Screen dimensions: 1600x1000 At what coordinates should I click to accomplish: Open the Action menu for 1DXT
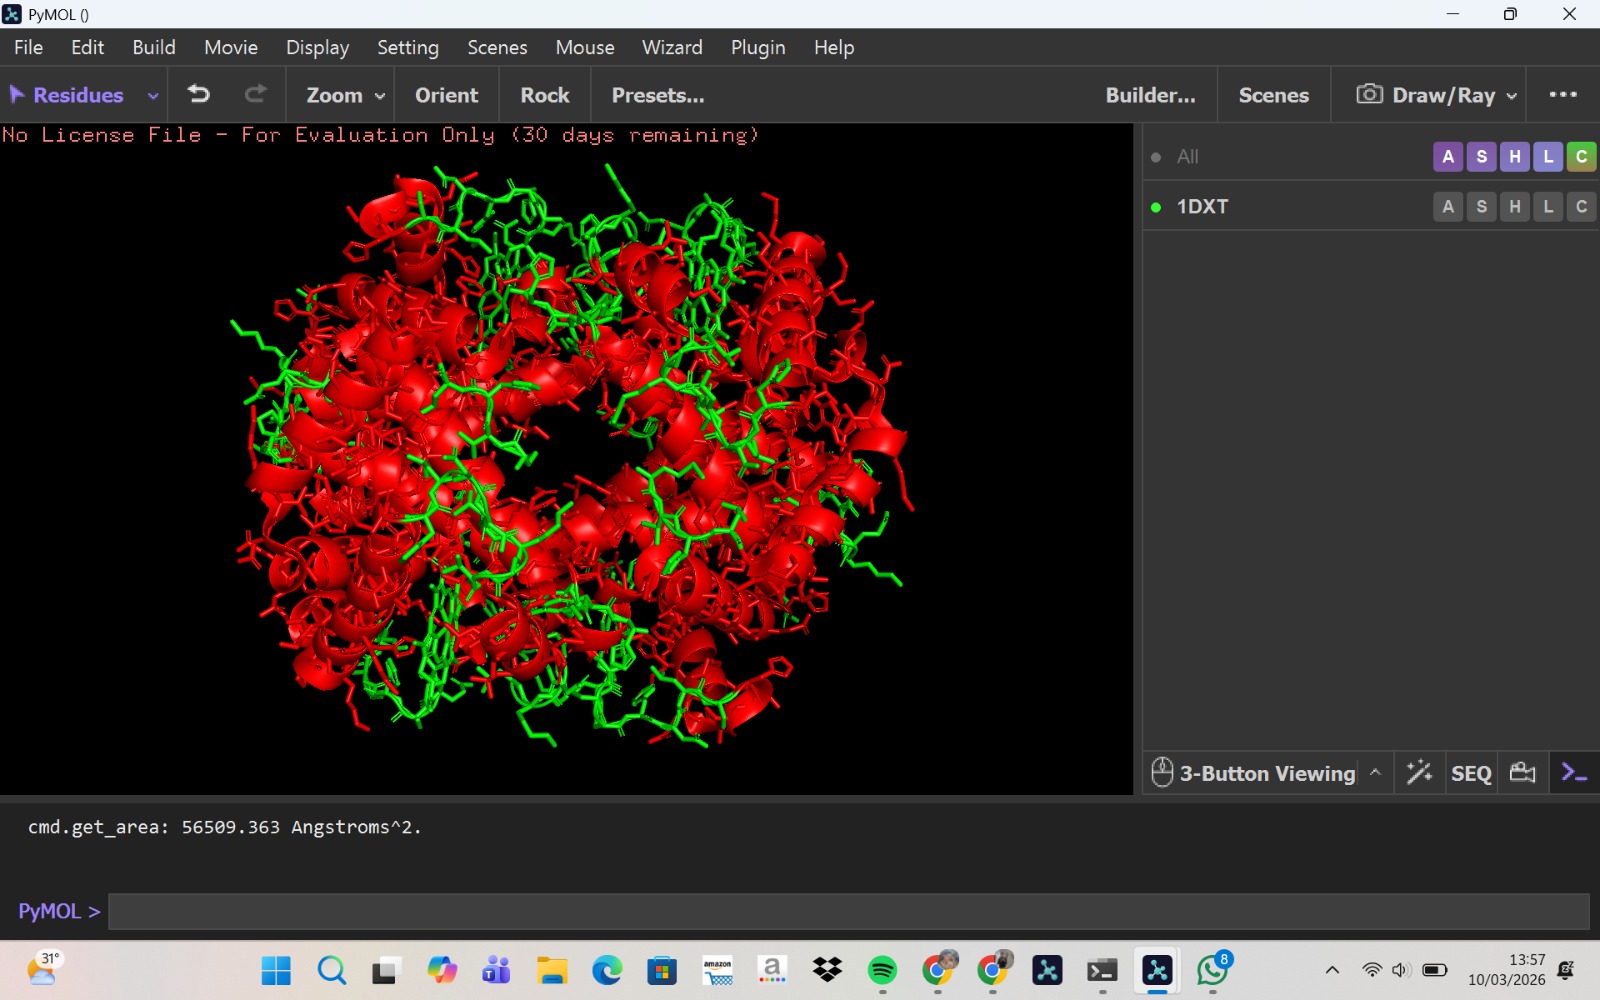click(x=1447, y=207)
